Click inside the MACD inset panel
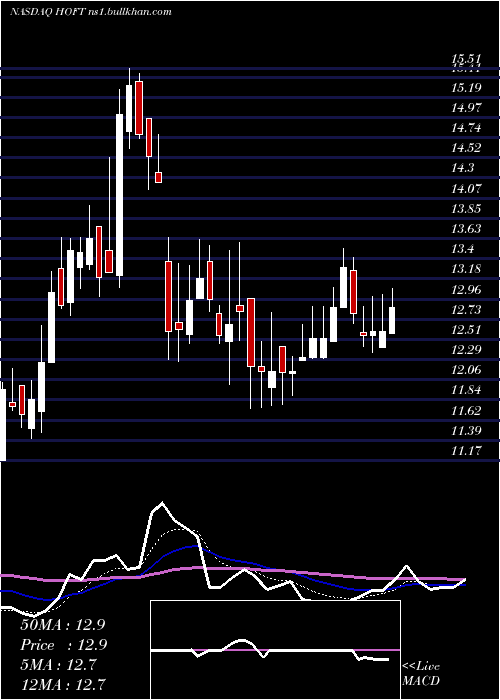This screenshot has height=700, width=500. [275, 650]
